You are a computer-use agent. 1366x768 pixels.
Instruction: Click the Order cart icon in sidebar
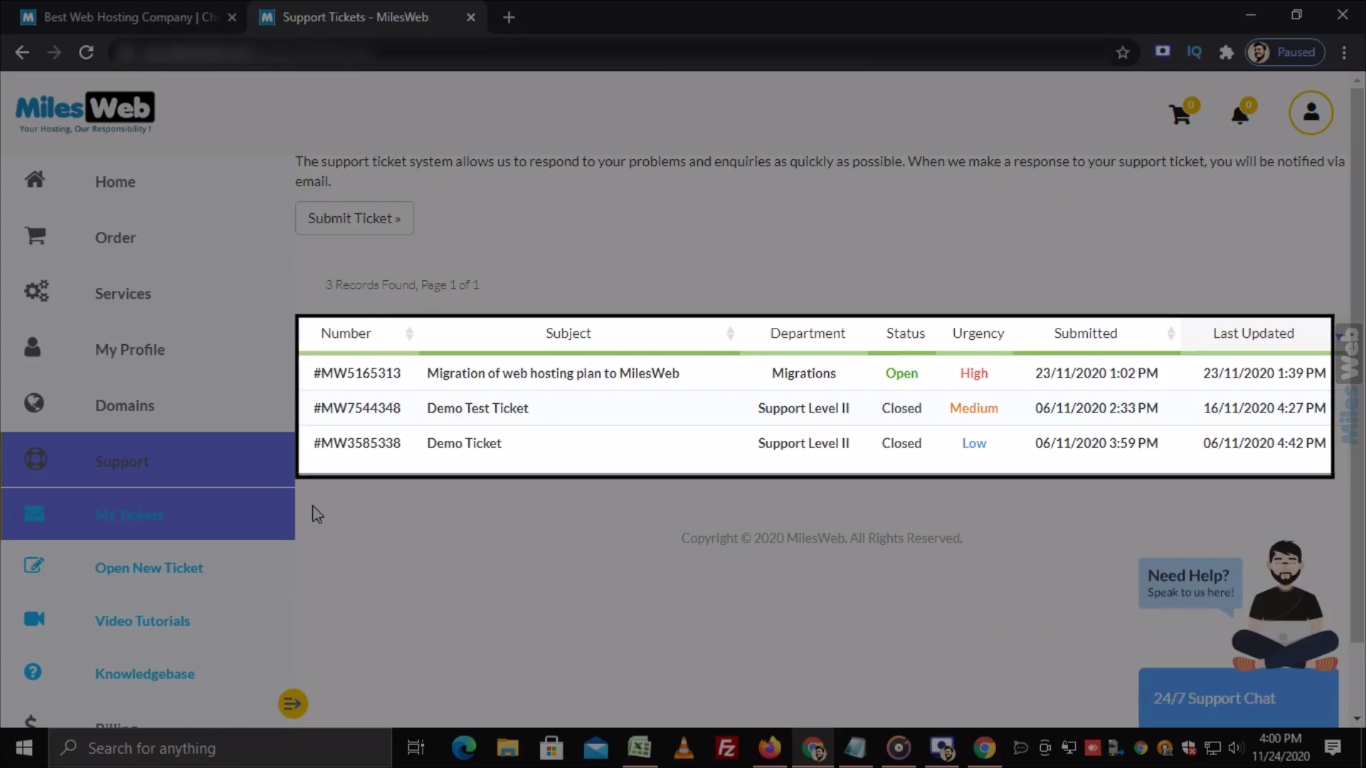coord(35,236)
